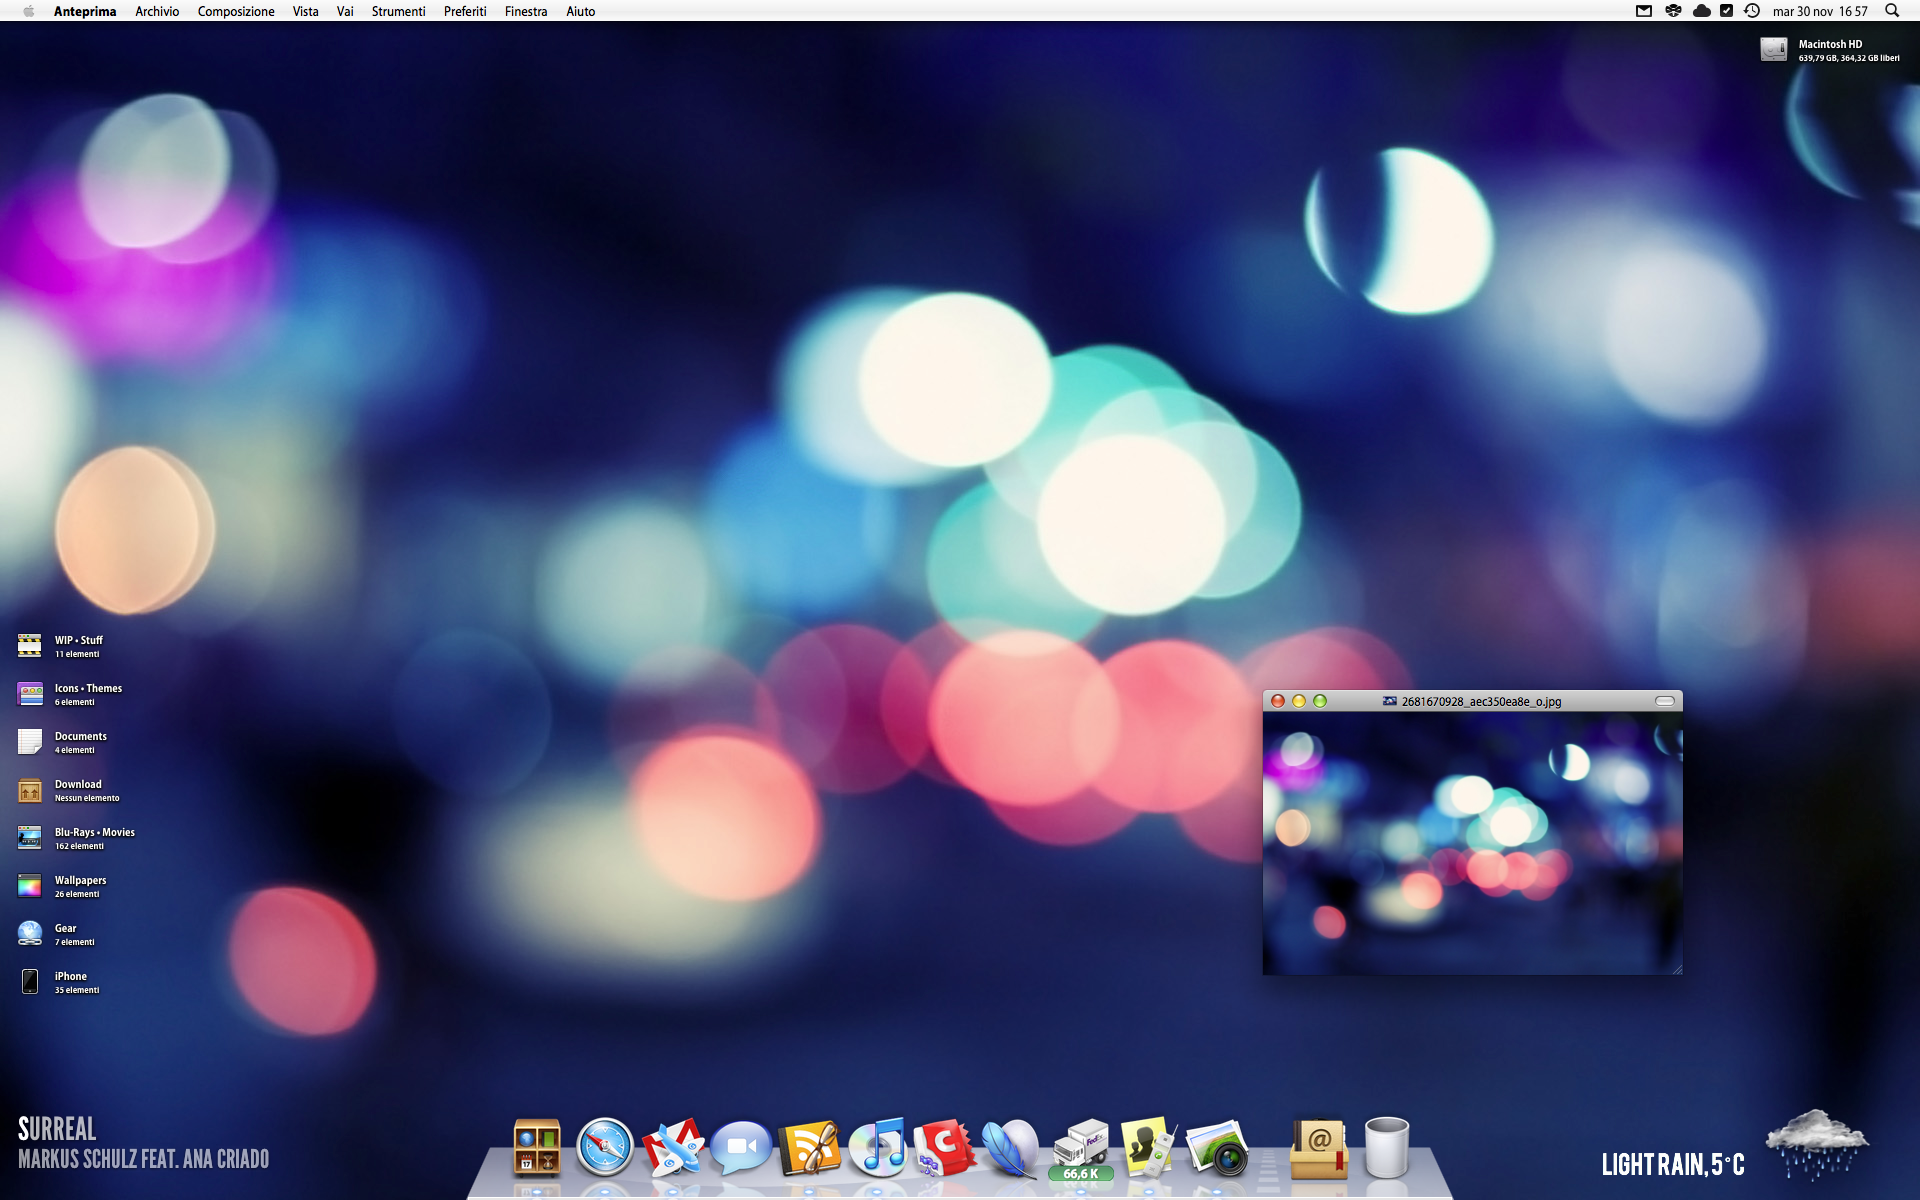The height and width of the screenshot is (1200, 1920).
Task: Open the Vai menu
Action: [345, 11]
